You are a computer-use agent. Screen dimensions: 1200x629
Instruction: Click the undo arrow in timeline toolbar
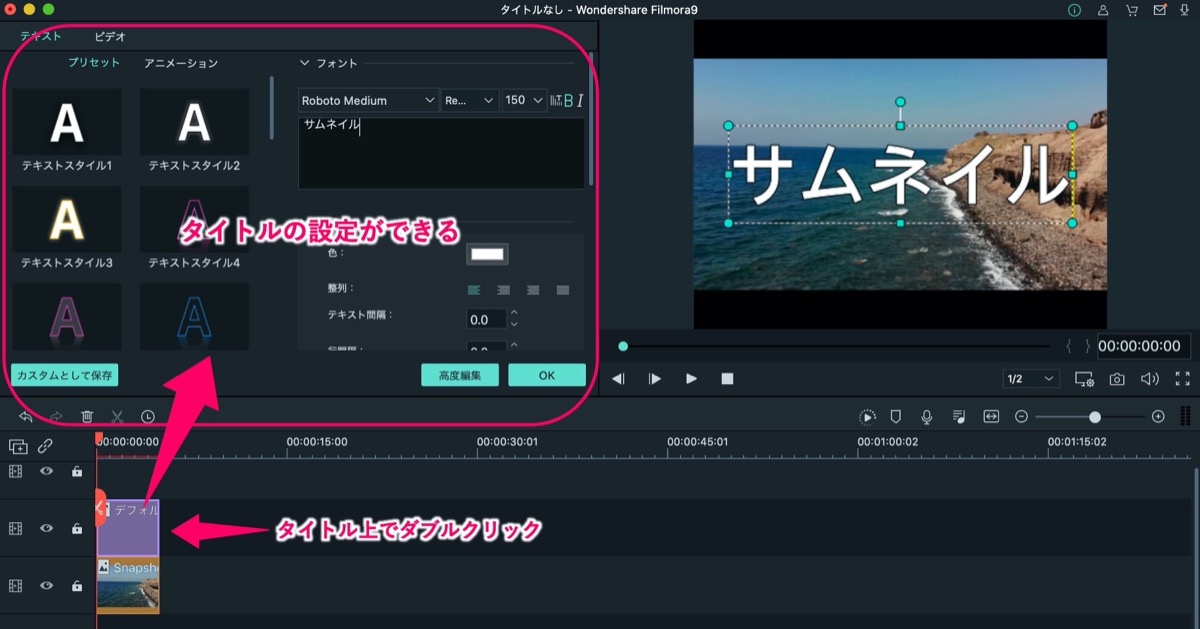(25, 416)
